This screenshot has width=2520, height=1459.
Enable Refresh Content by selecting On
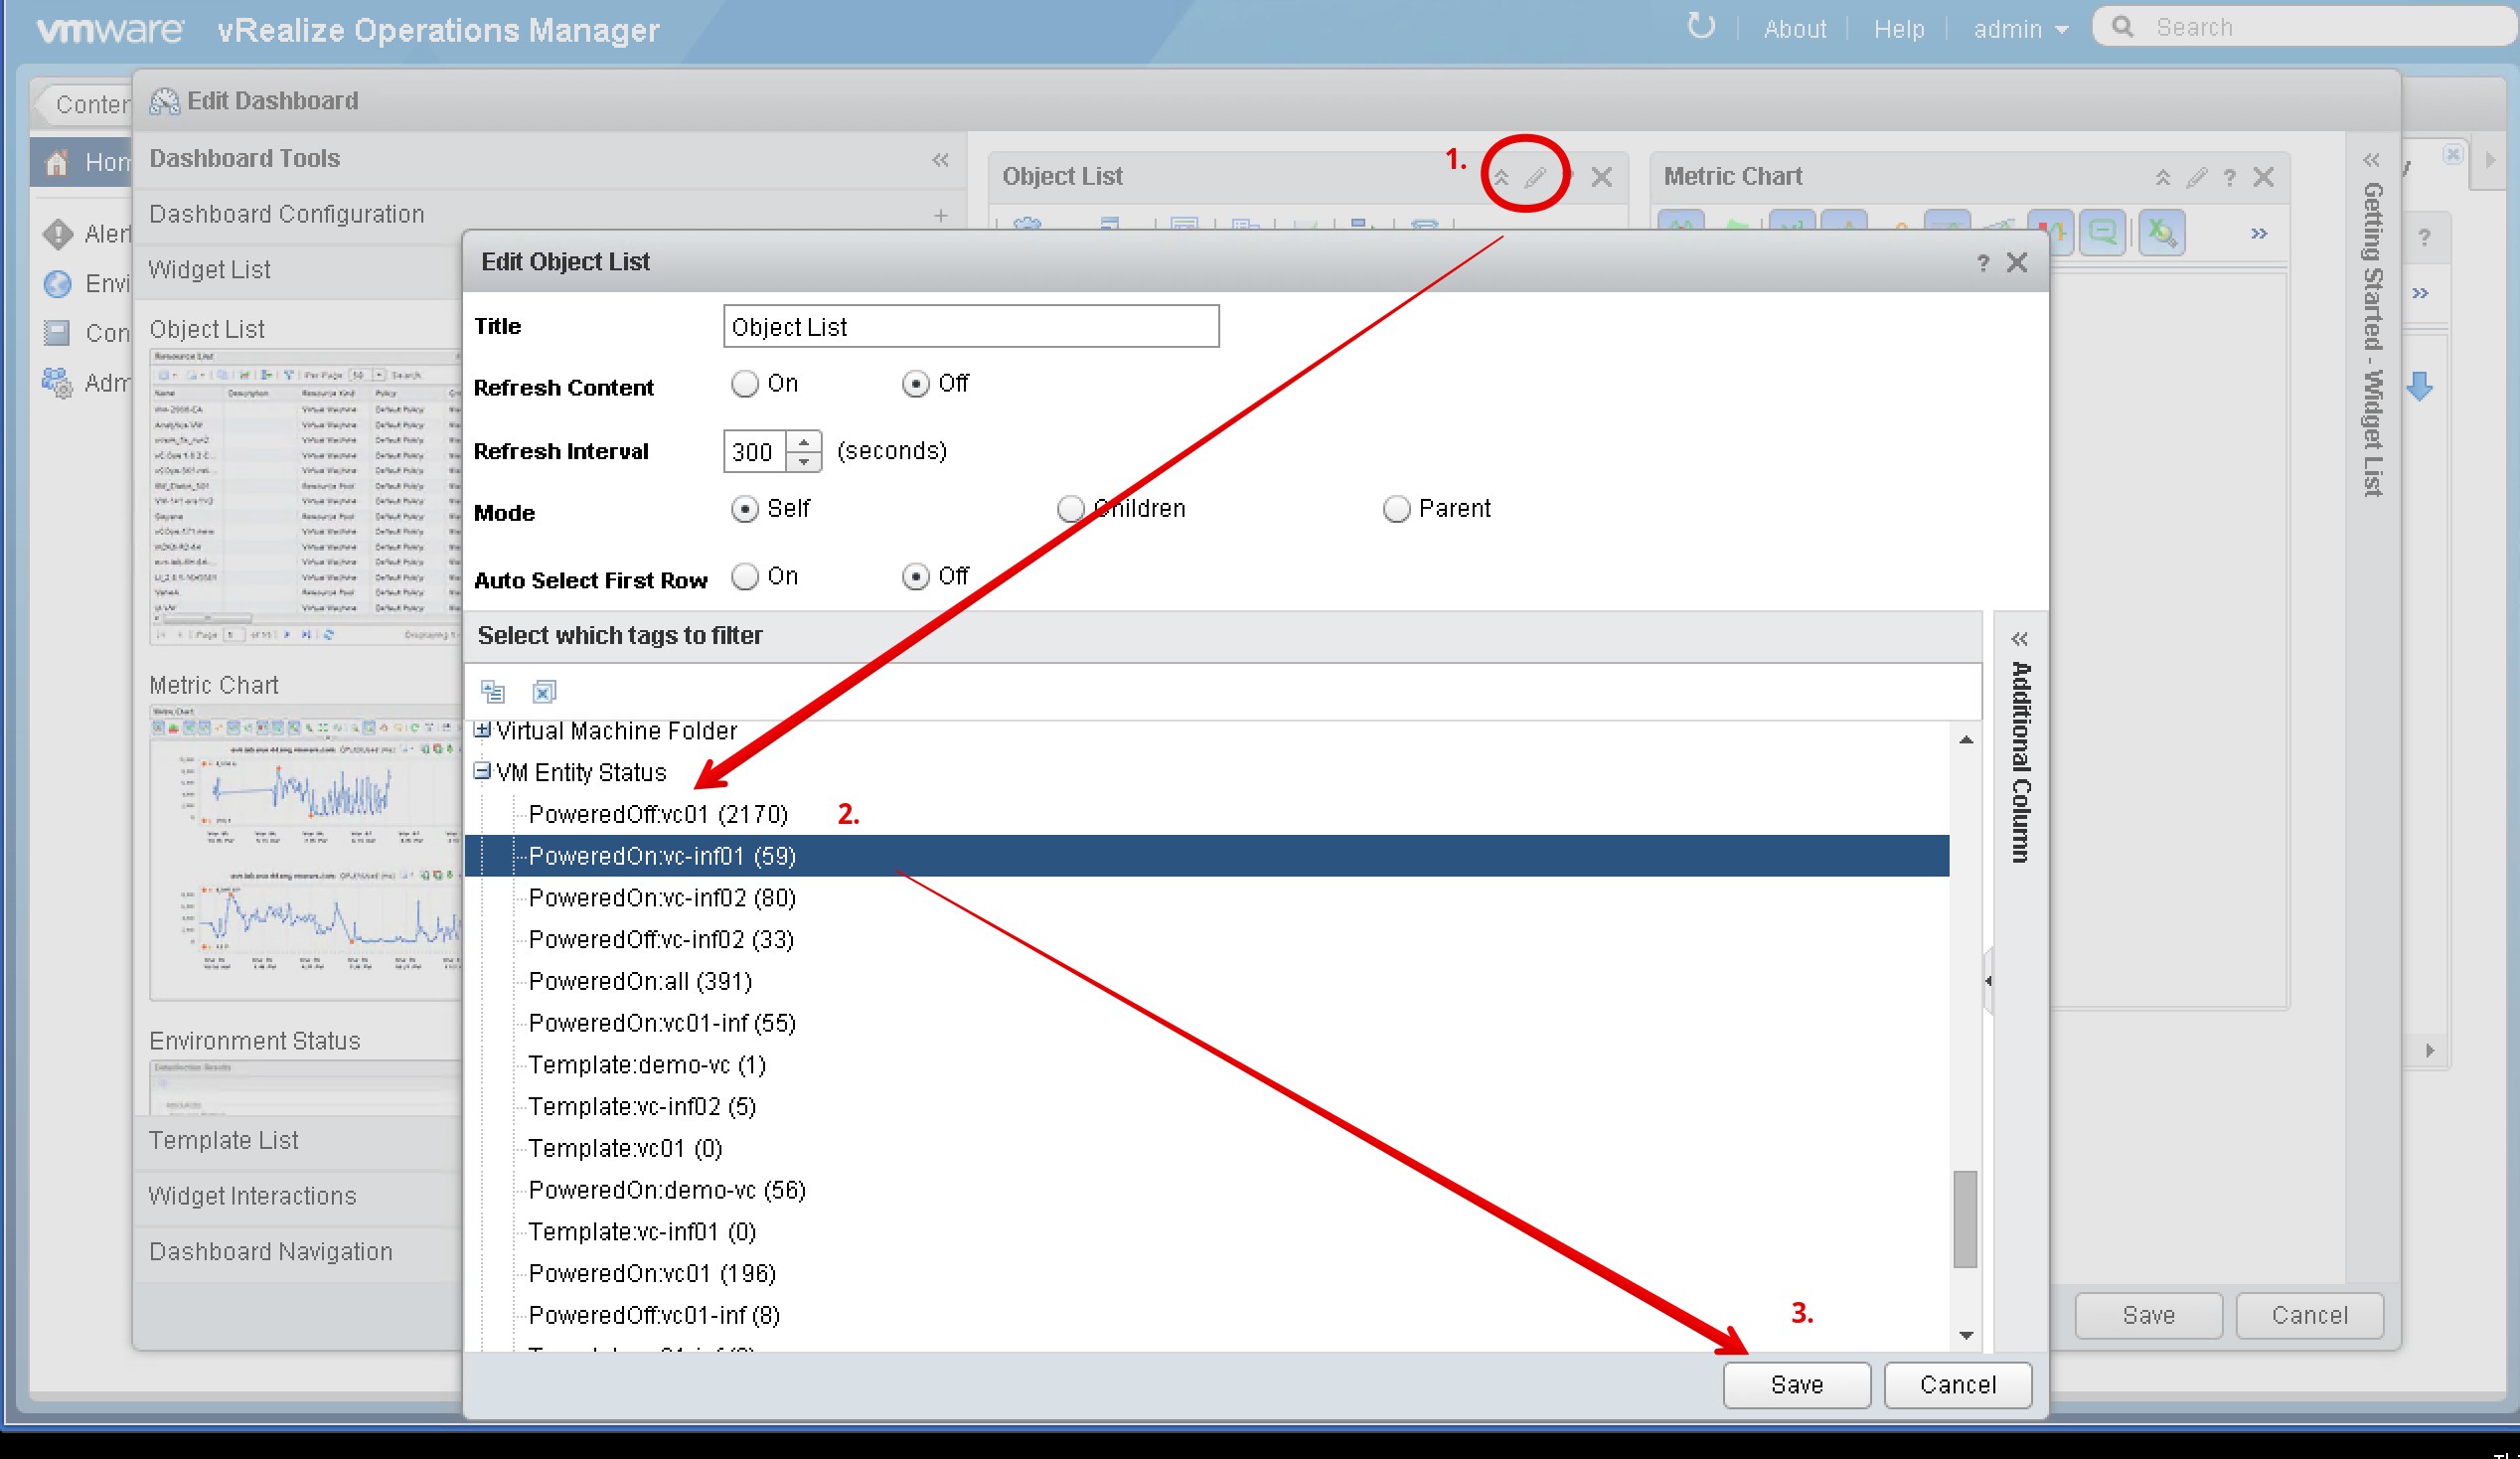pos(744,383)
